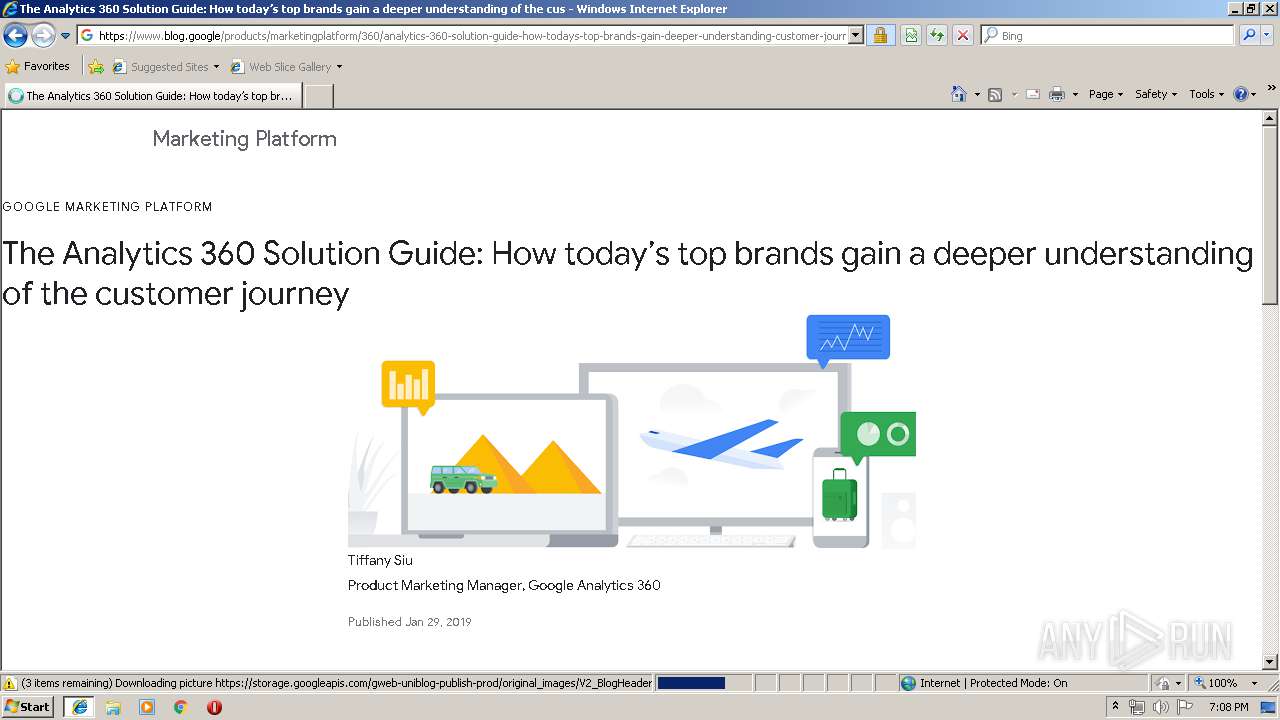Click the Published Jan 29, 2019 date

(409, 622)
